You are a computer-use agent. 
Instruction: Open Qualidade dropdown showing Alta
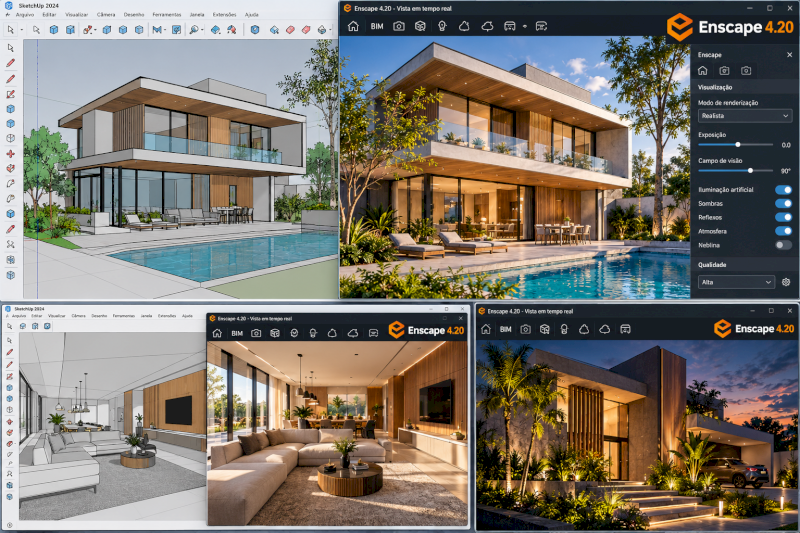(x=736, y=282)
